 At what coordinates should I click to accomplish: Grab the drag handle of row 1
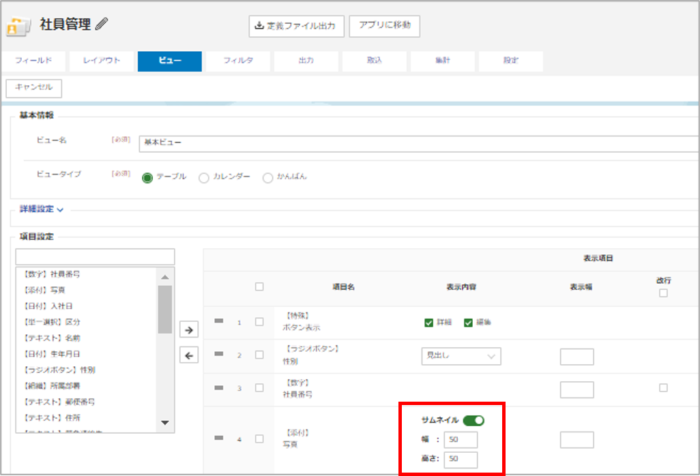(219, 321)
